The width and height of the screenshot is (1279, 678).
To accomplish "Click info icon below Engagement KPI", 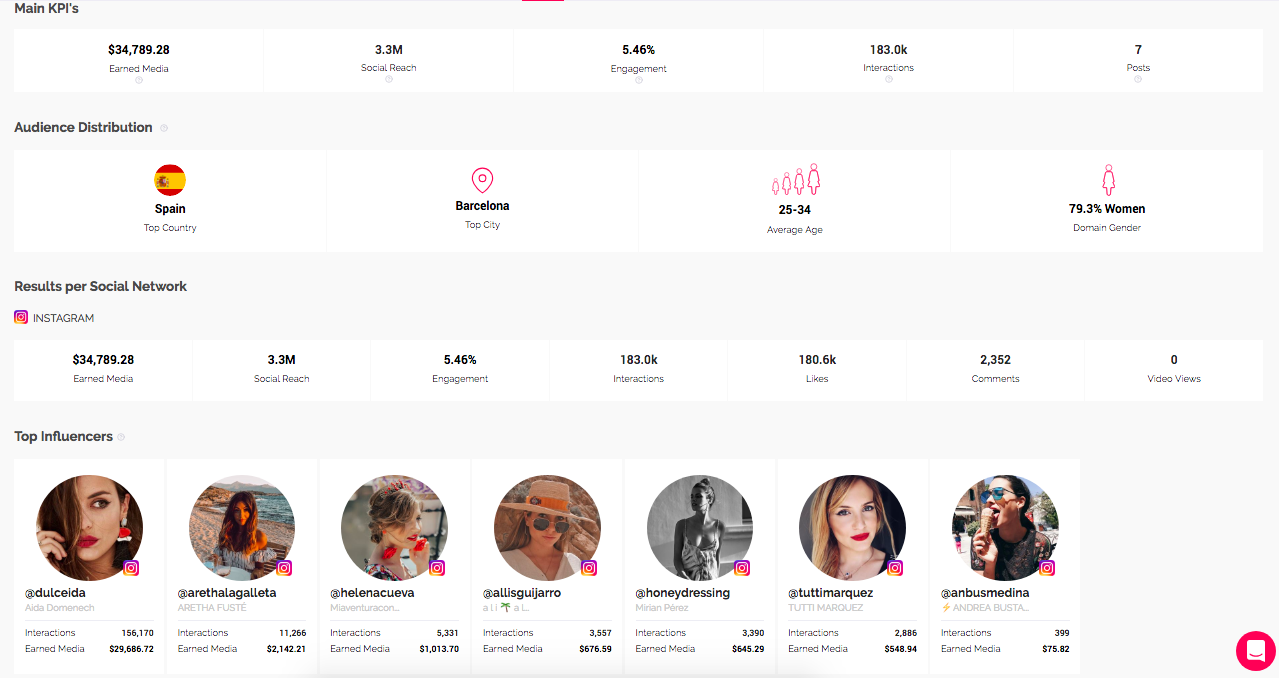I will click(639, 80).
